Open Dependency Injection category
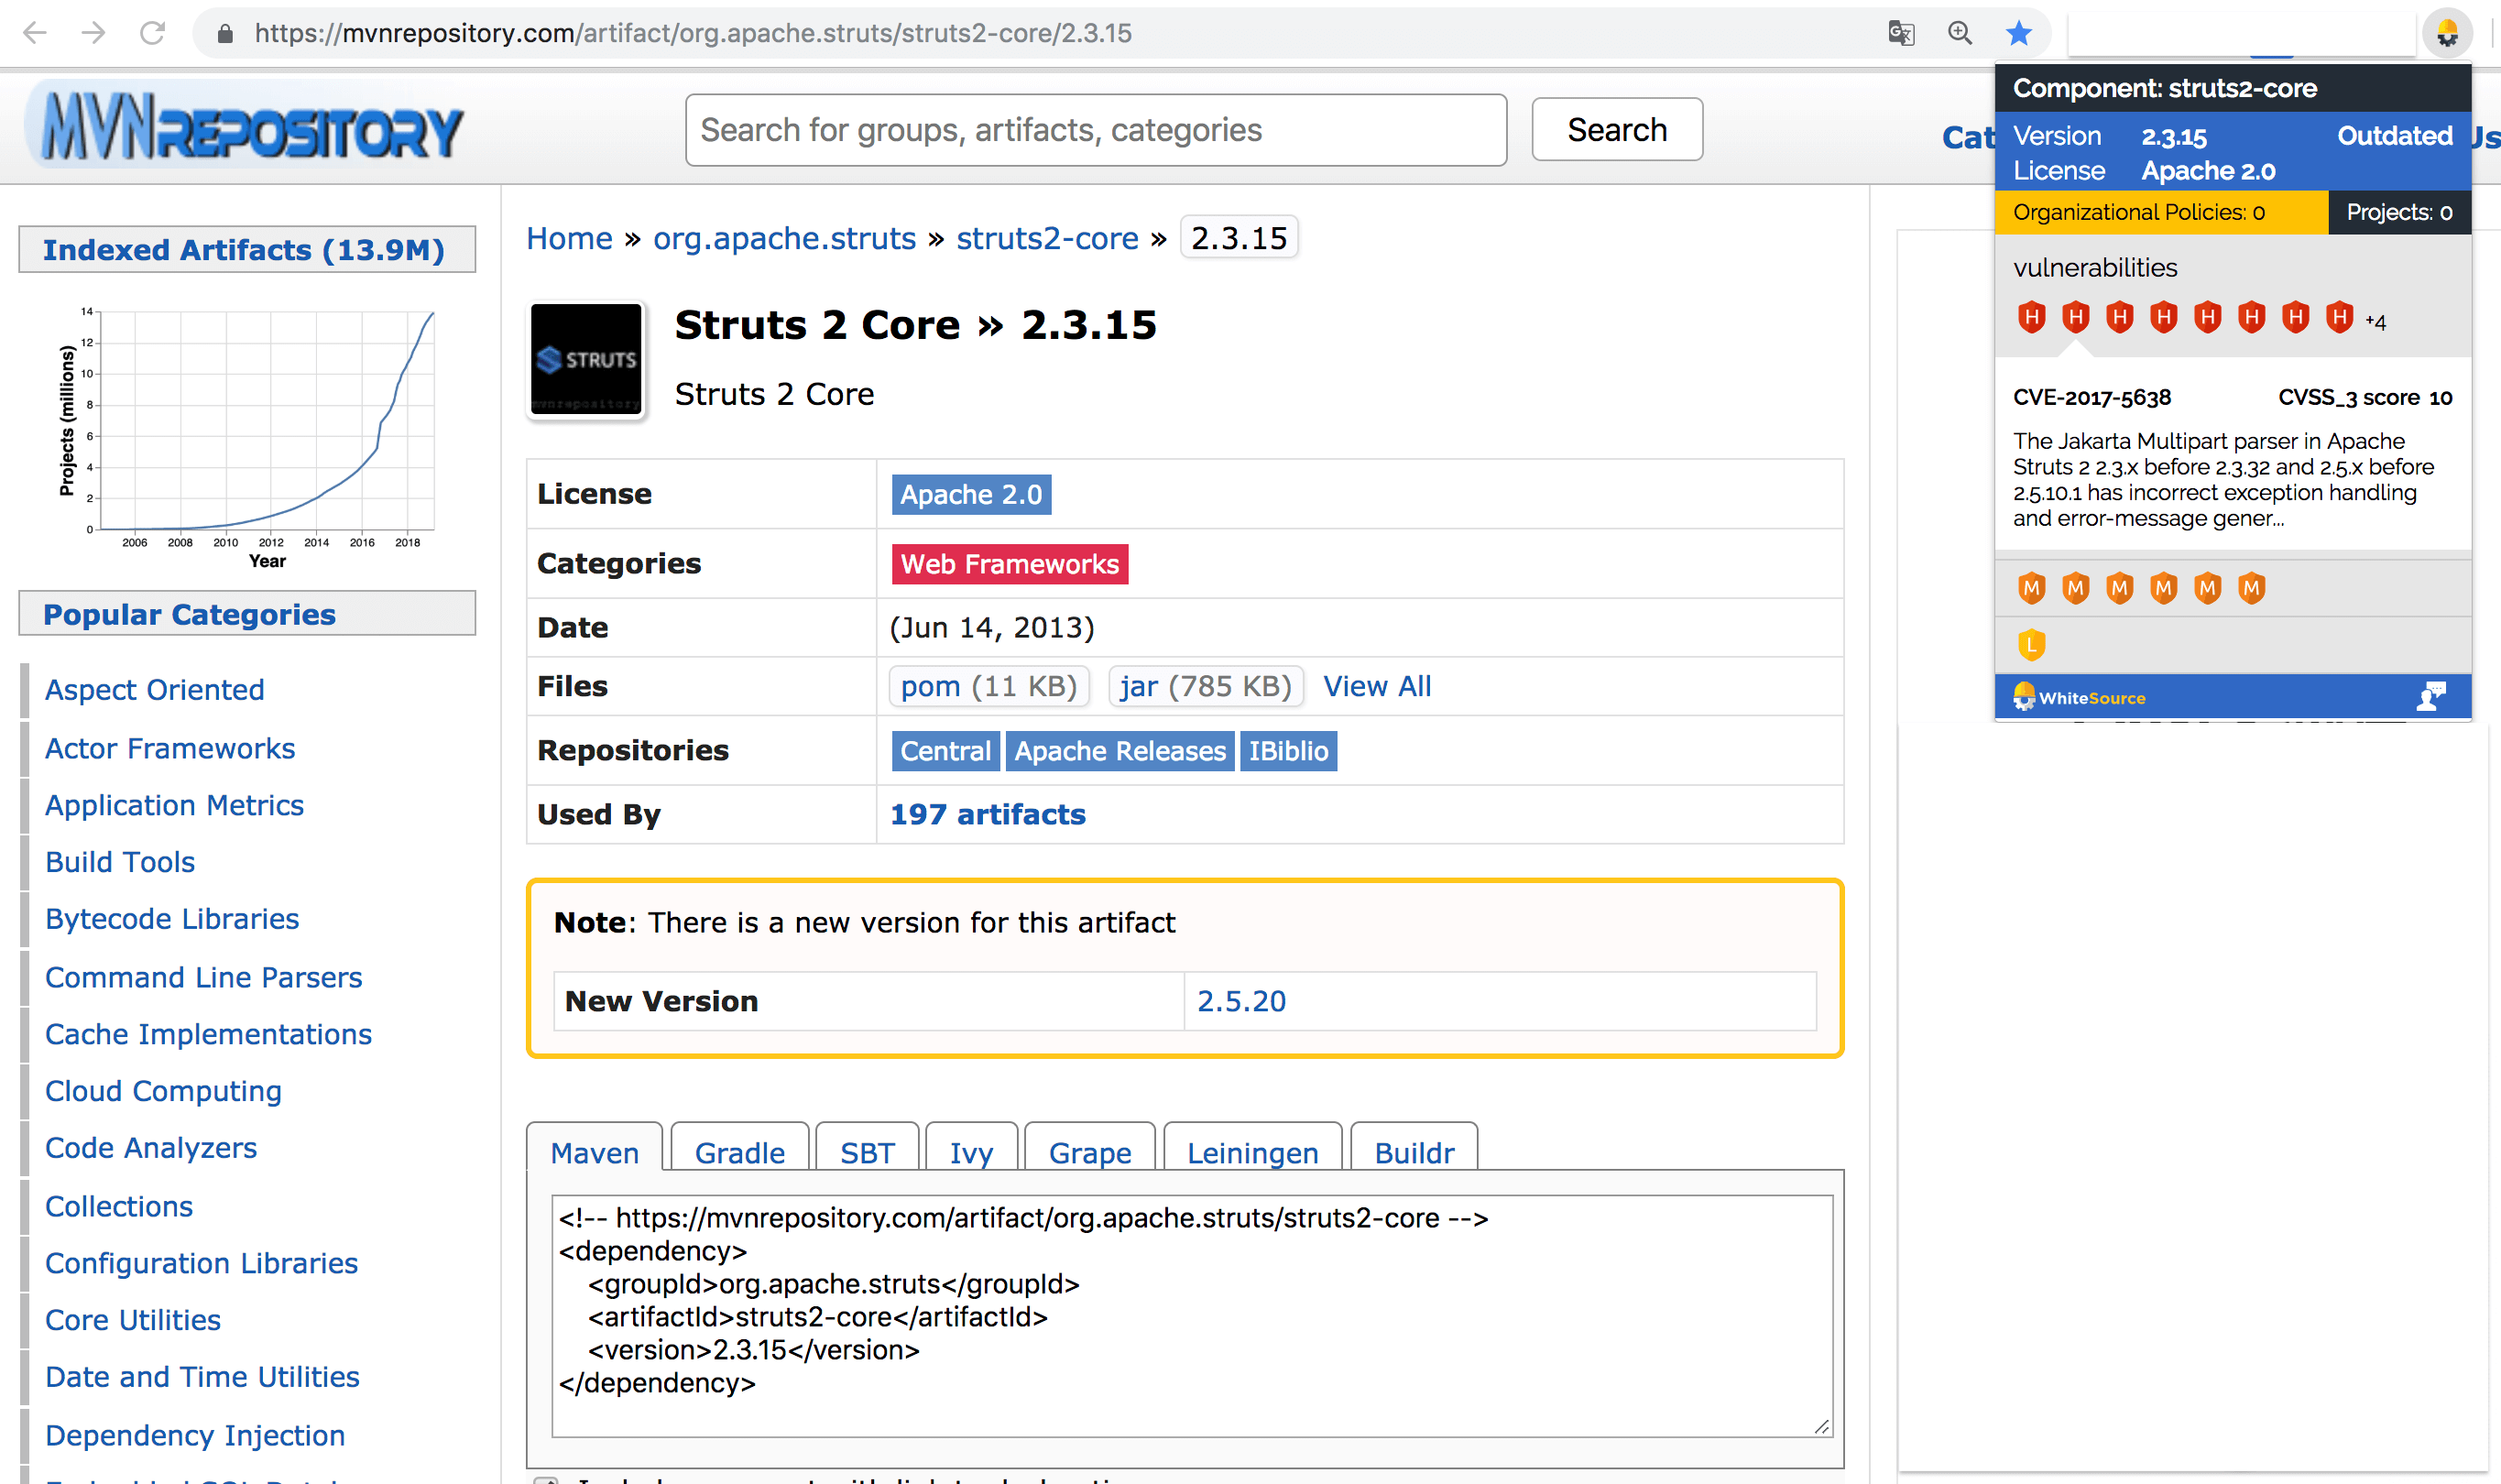This screenshot has width=2501, height=1484. point(195,1435)
